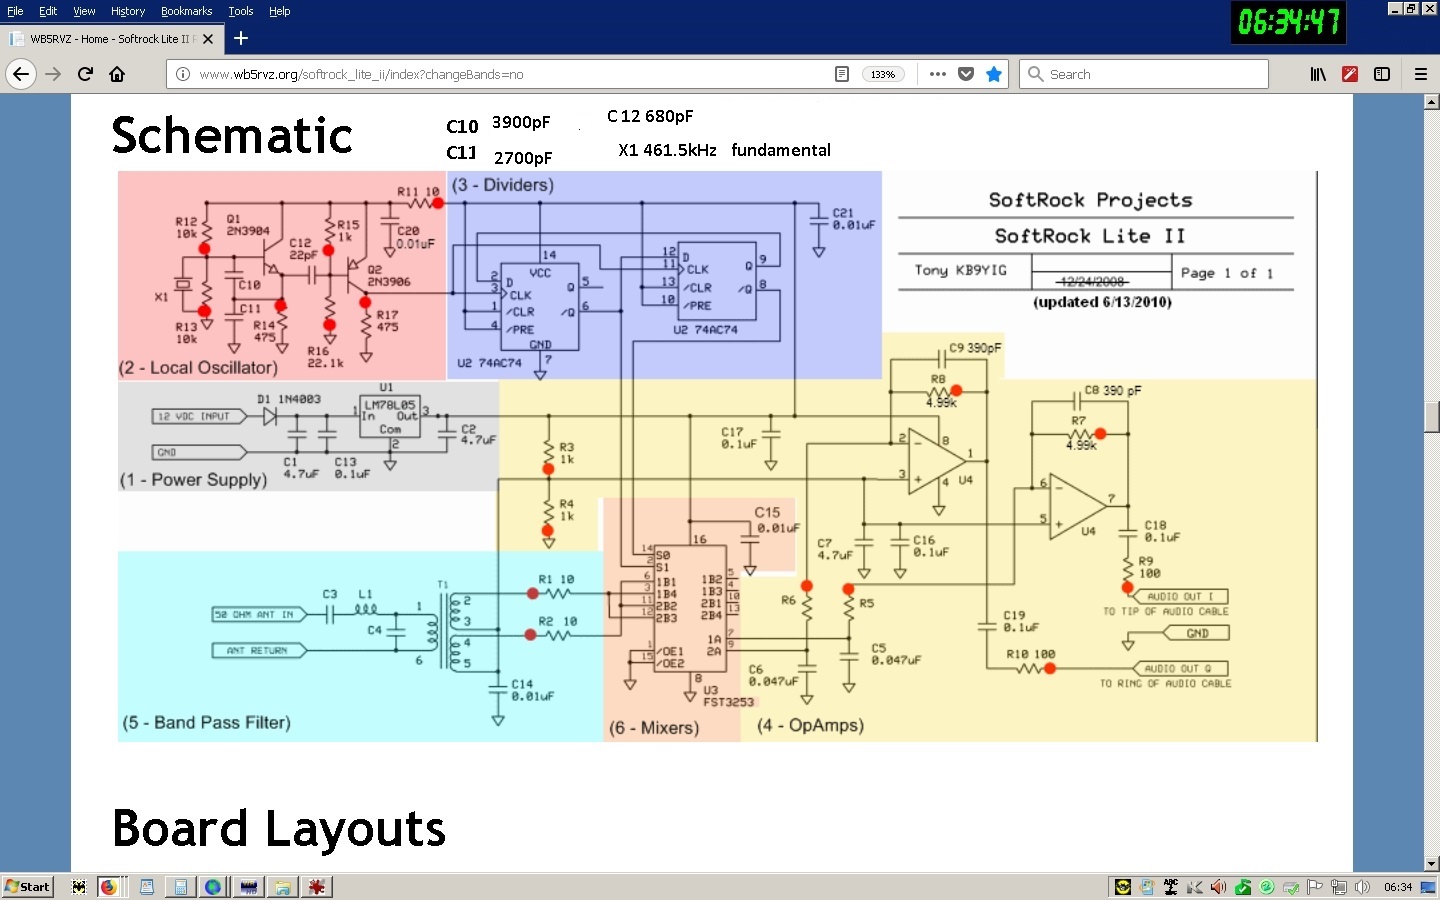Image resolution: width=1440 pixels, height=900 pixels.
Task: Save page to Pocket
Action: (966, 74)
